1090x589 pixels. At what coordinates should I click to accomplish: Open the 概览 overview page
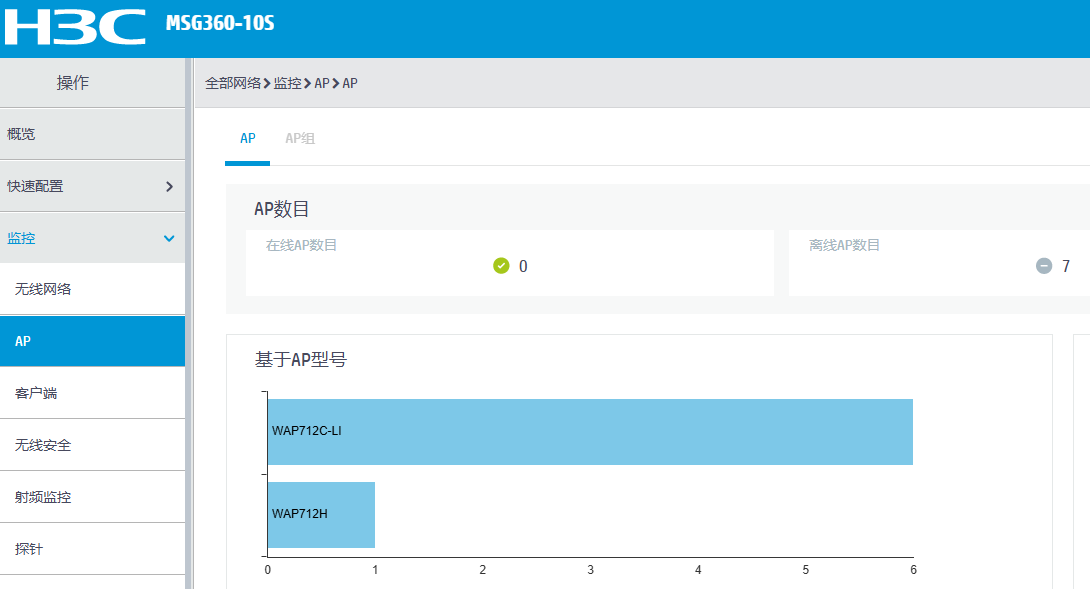pos(22,134)
